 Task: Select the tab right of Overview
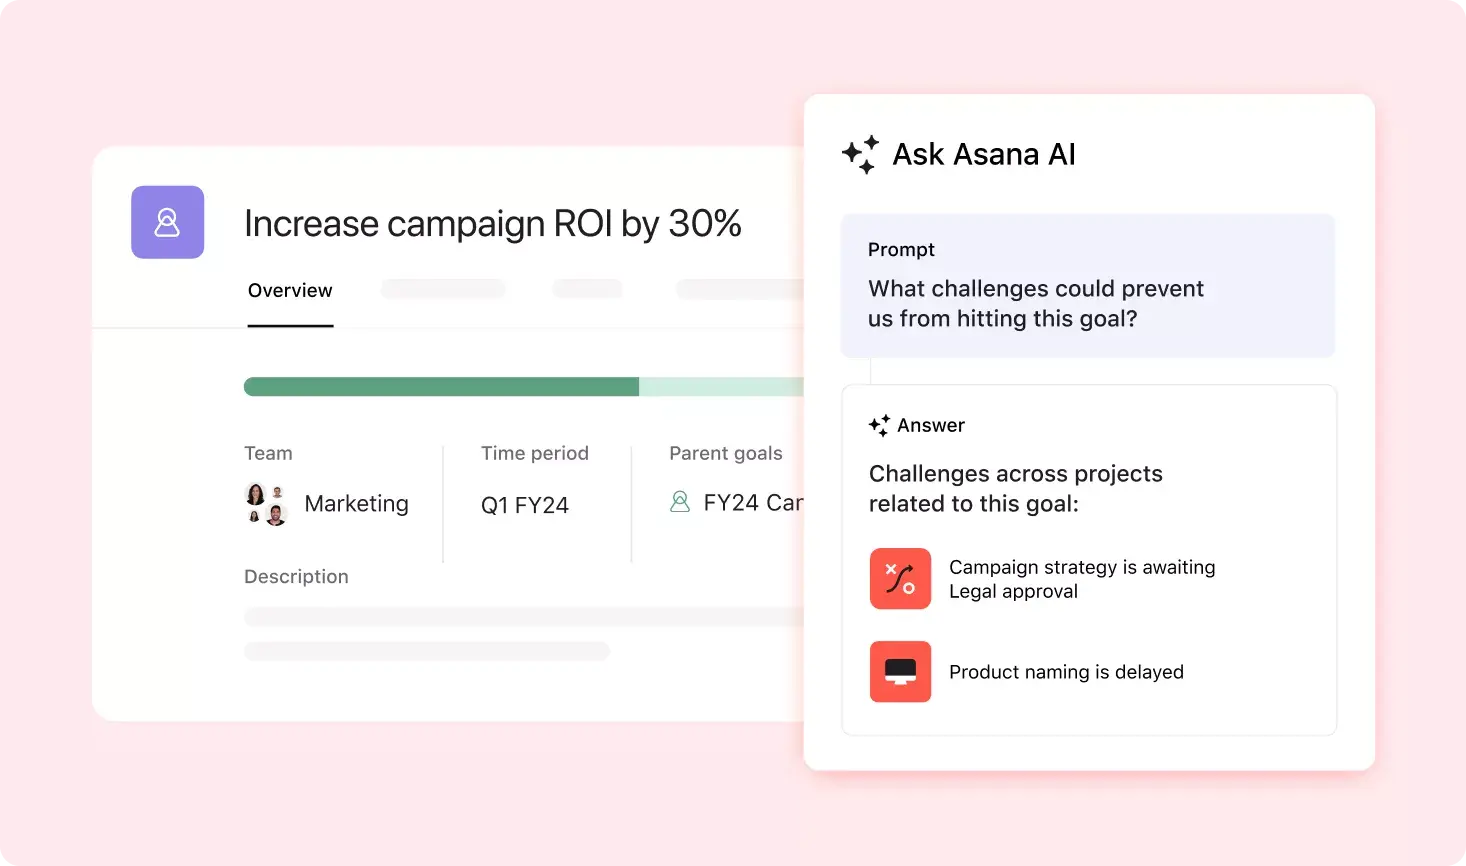tap(443, 289)
